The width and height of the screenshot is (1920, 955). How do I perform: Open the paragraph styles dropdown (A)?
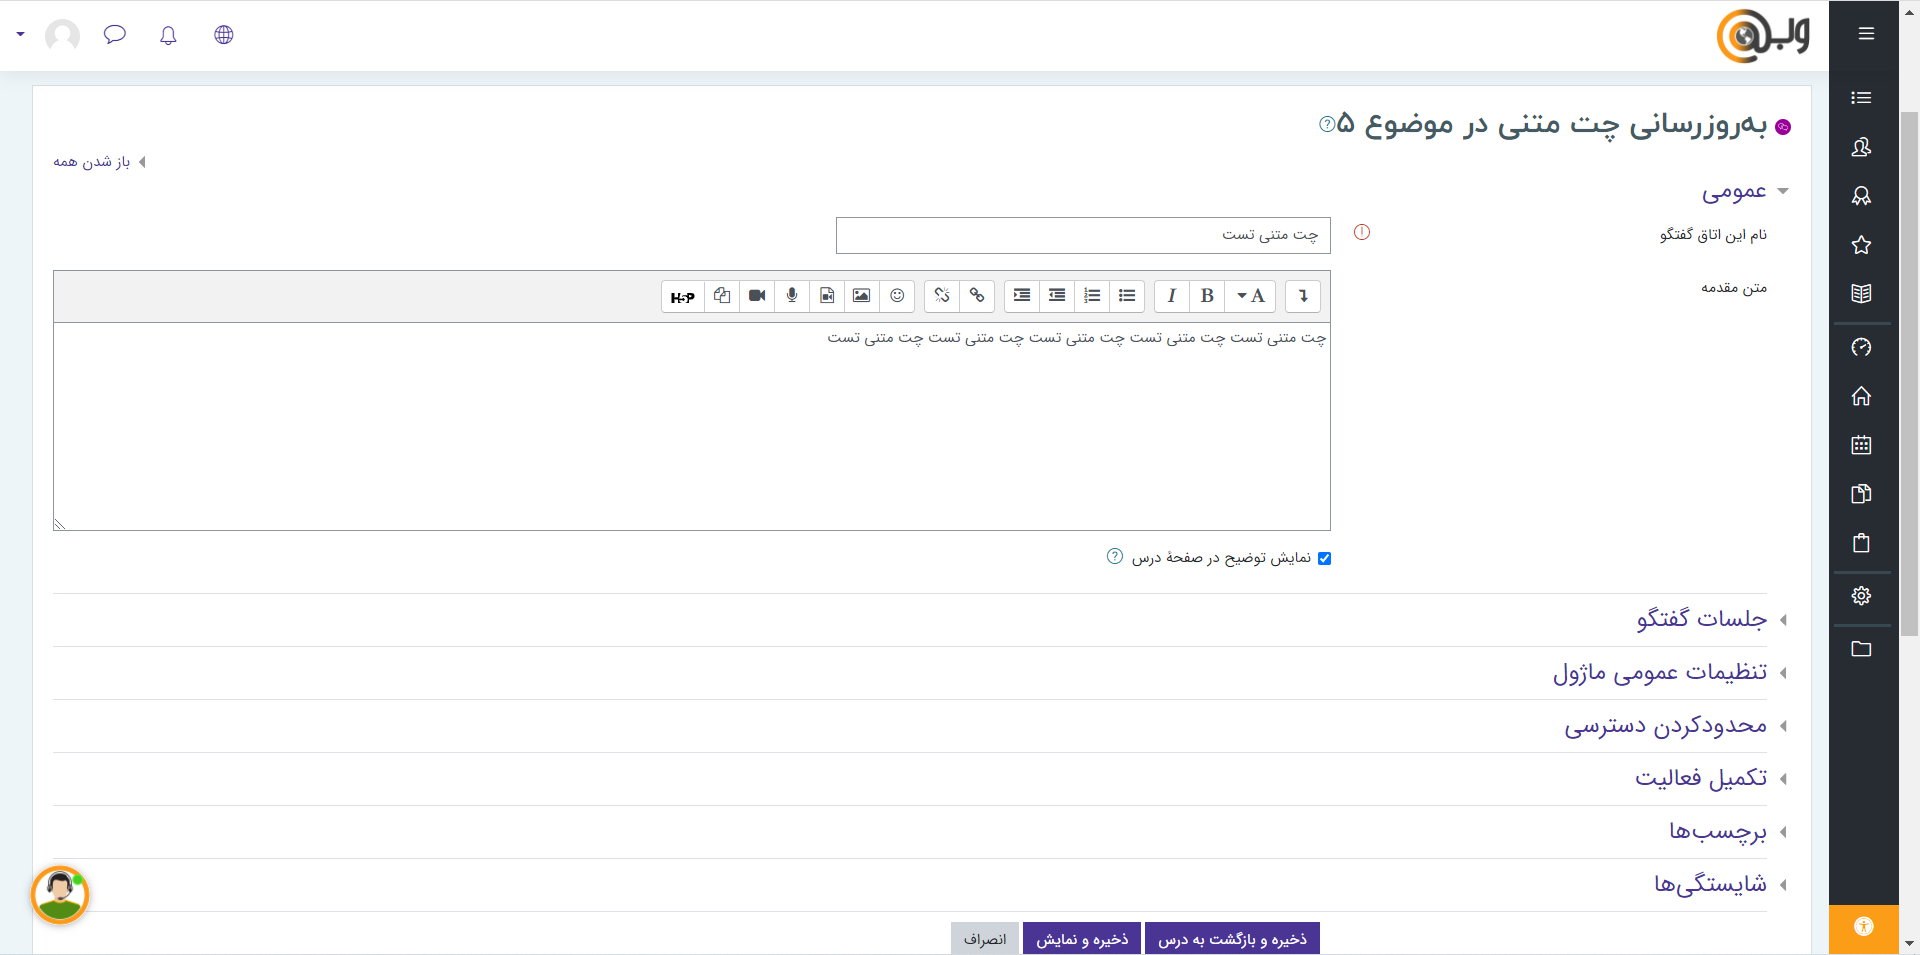tap(1250, 296)
